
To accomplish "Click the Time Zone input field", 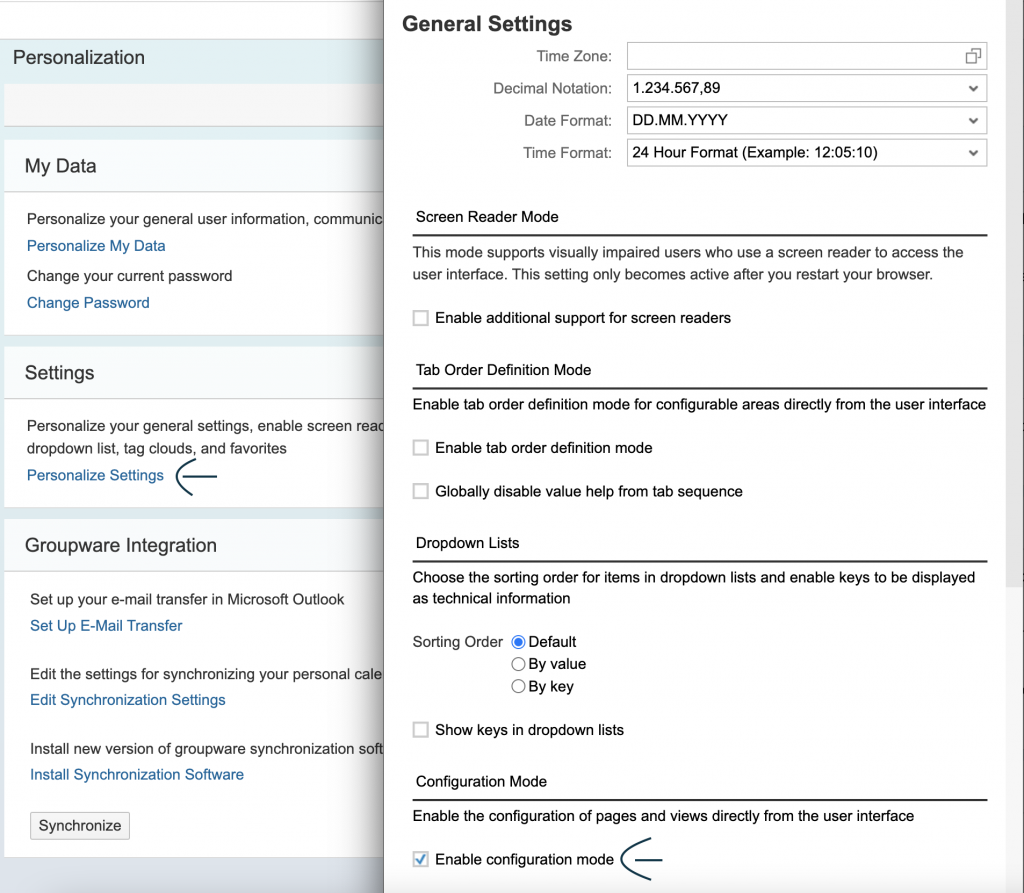I will [x=807, y=56].
